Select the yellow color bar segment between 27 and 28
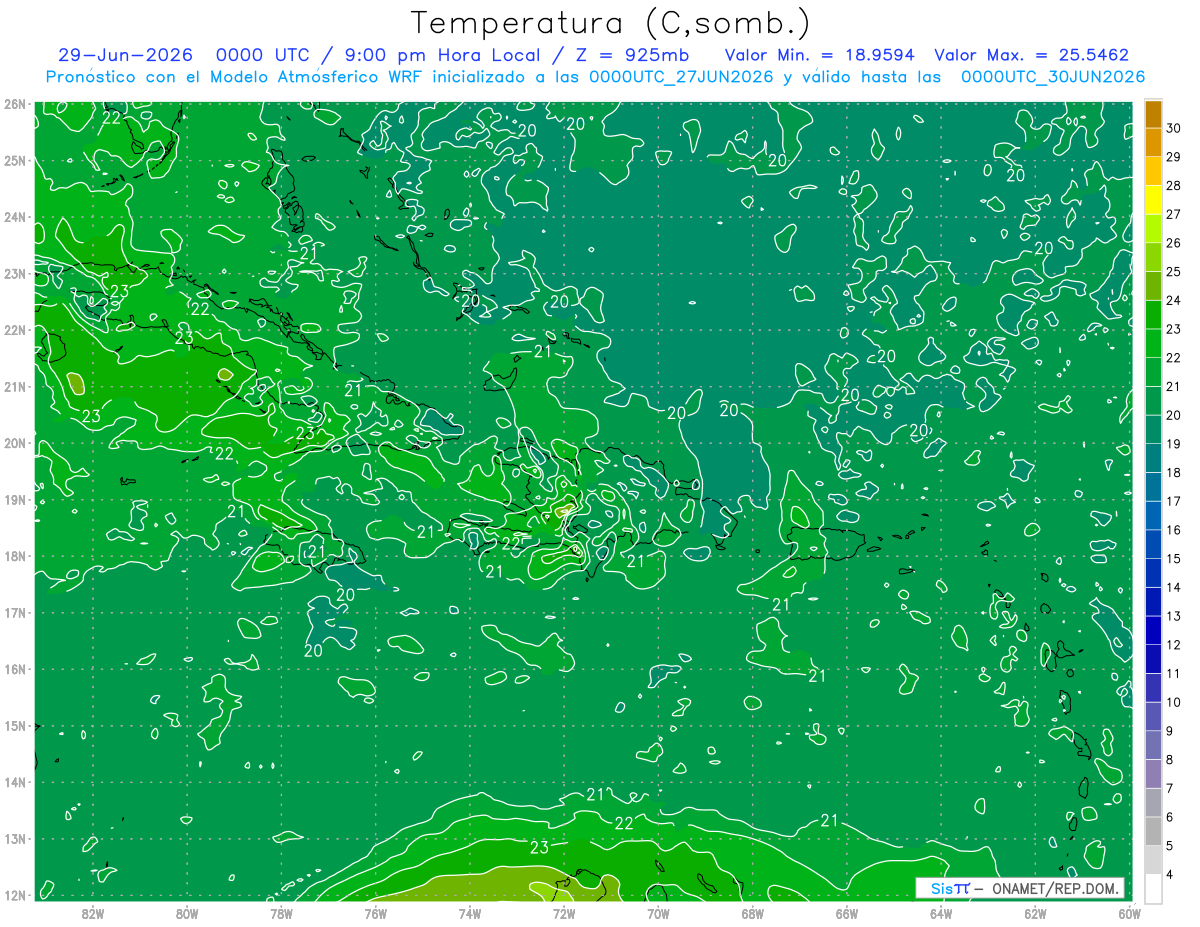 click(x=1154, y=200)
